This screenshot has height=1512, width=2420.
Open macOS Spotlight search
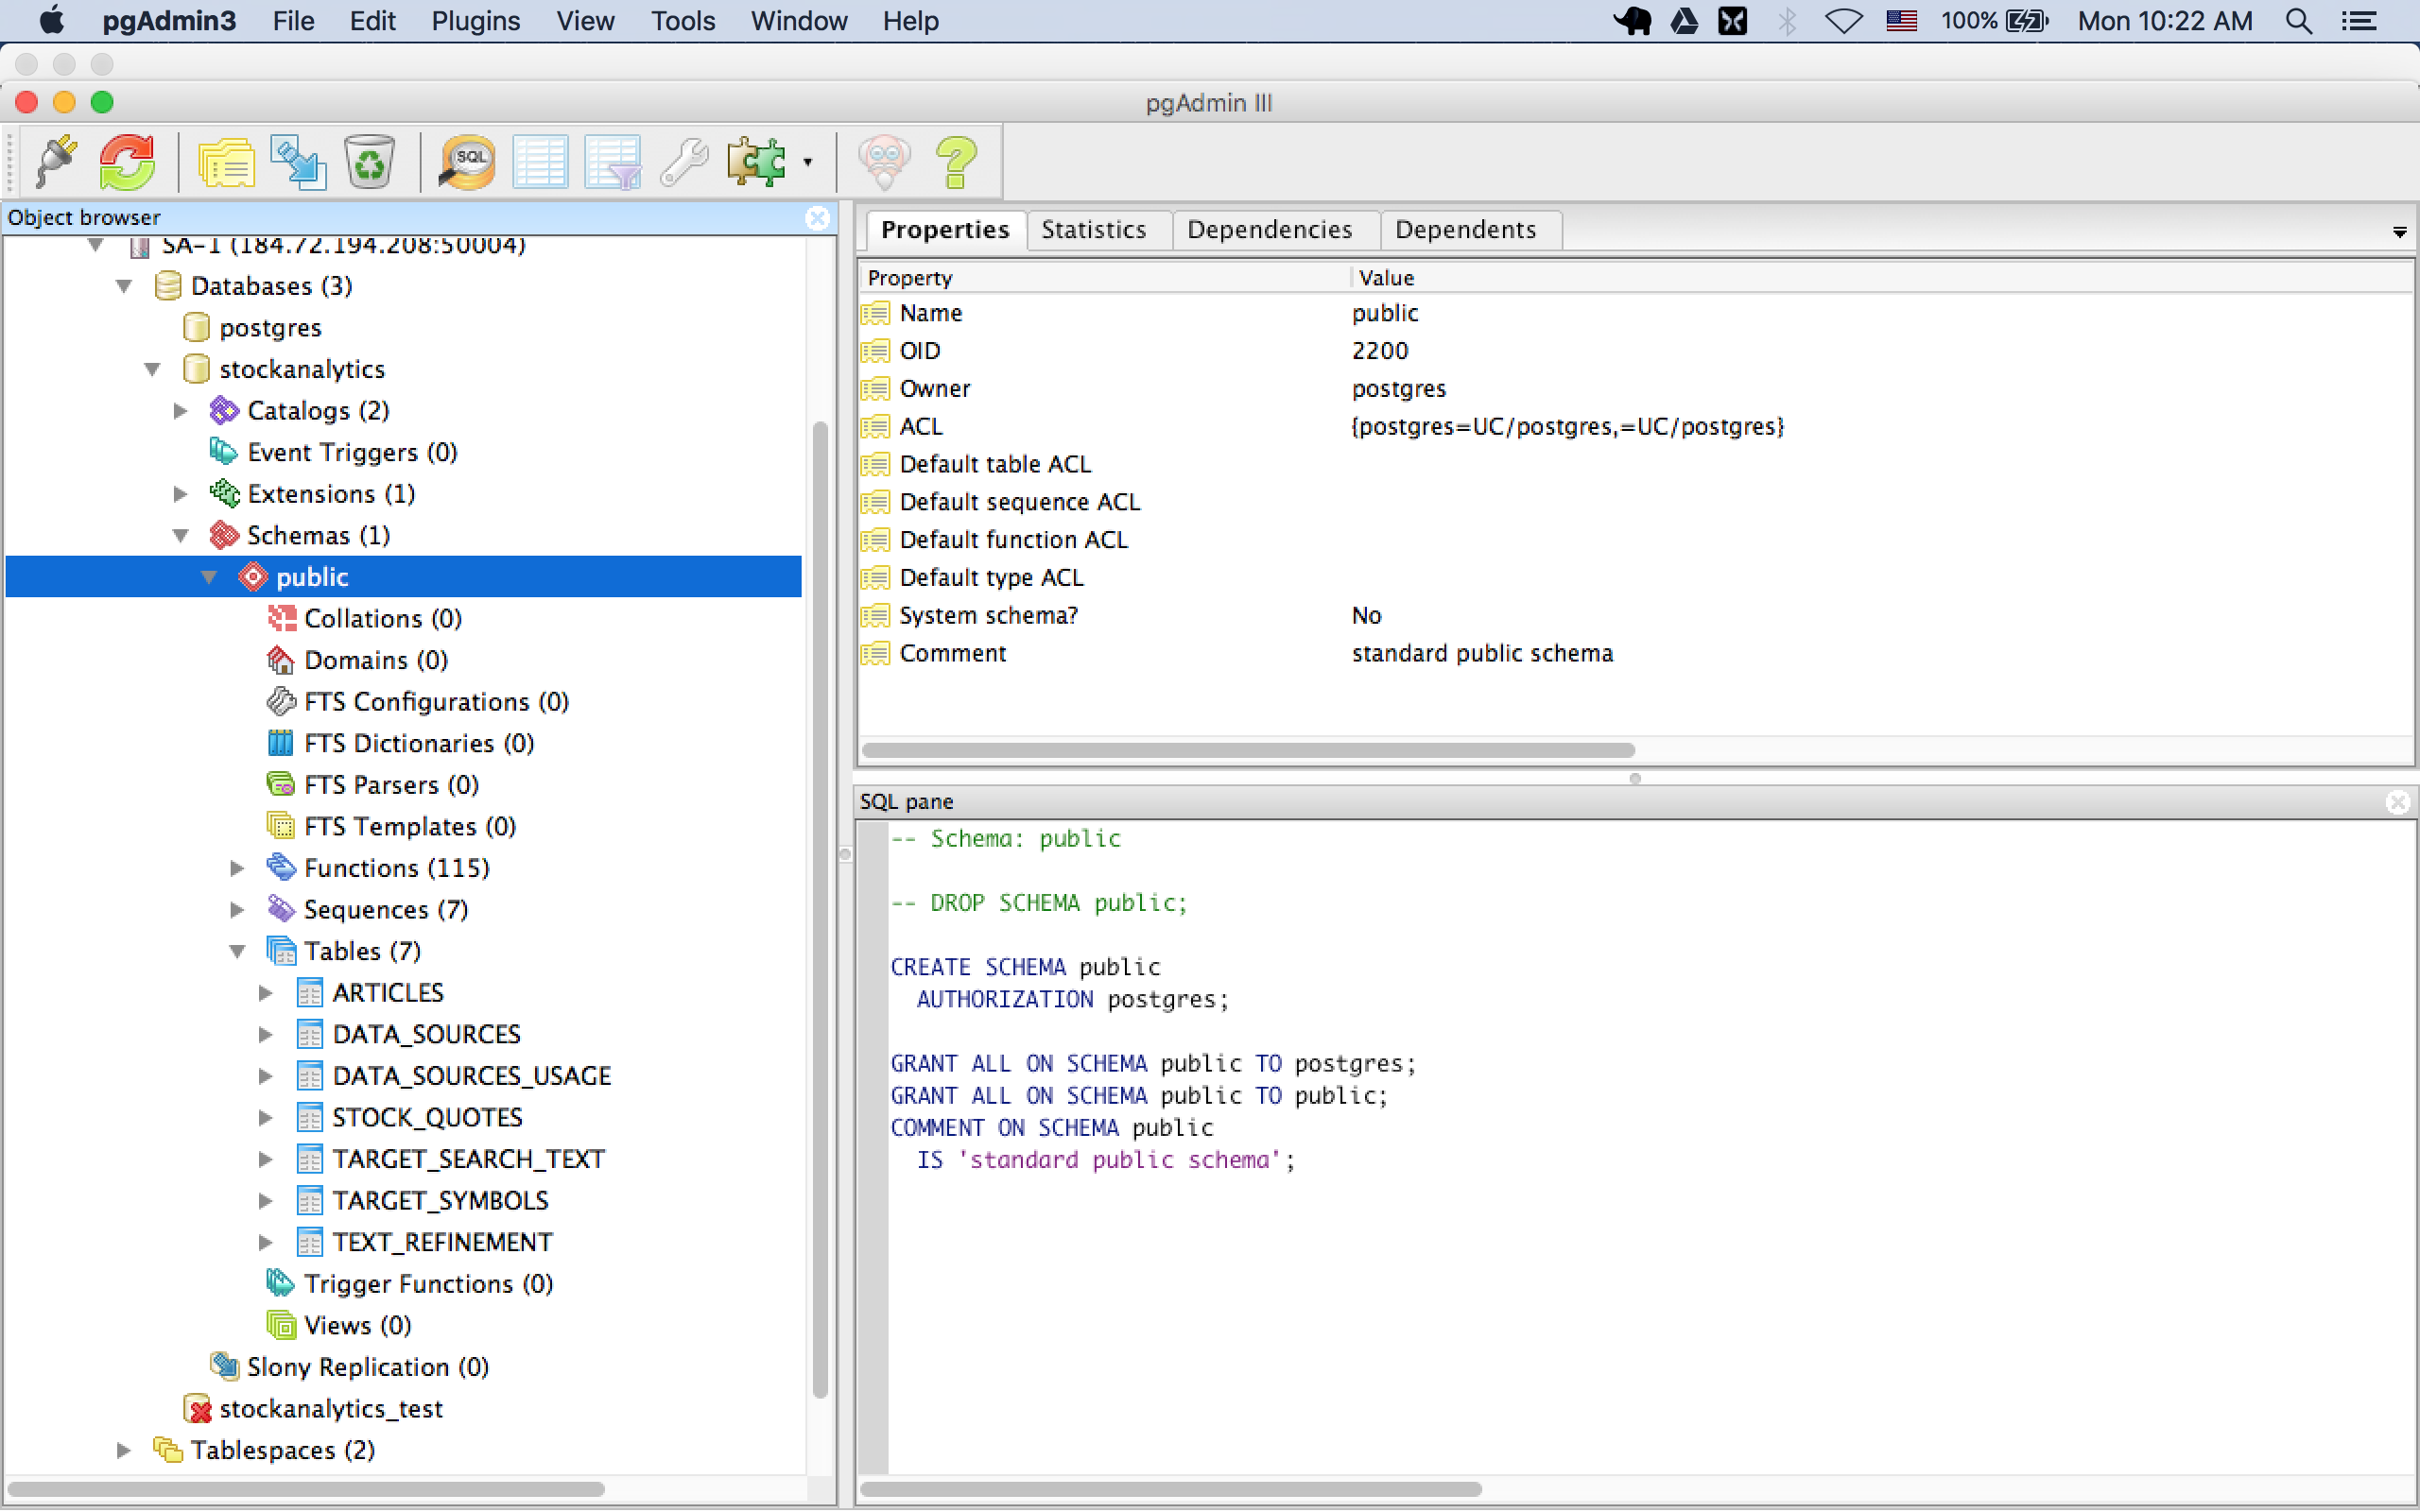coord(2299,21)
